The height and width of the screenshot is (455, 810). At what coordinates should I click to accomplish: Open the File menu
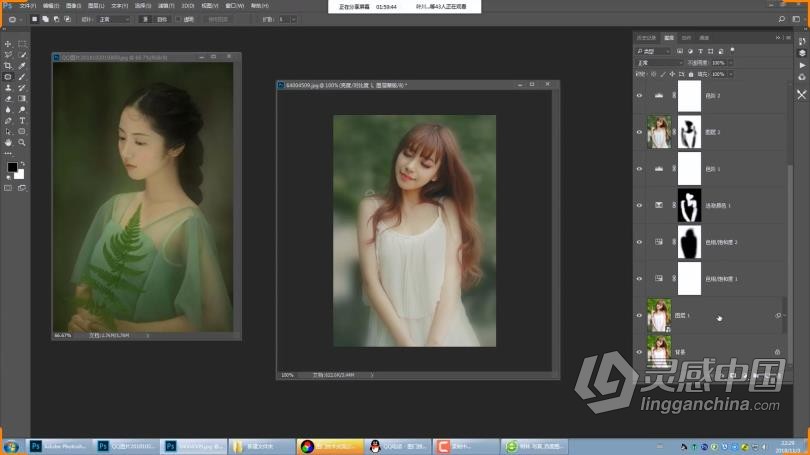27,6
